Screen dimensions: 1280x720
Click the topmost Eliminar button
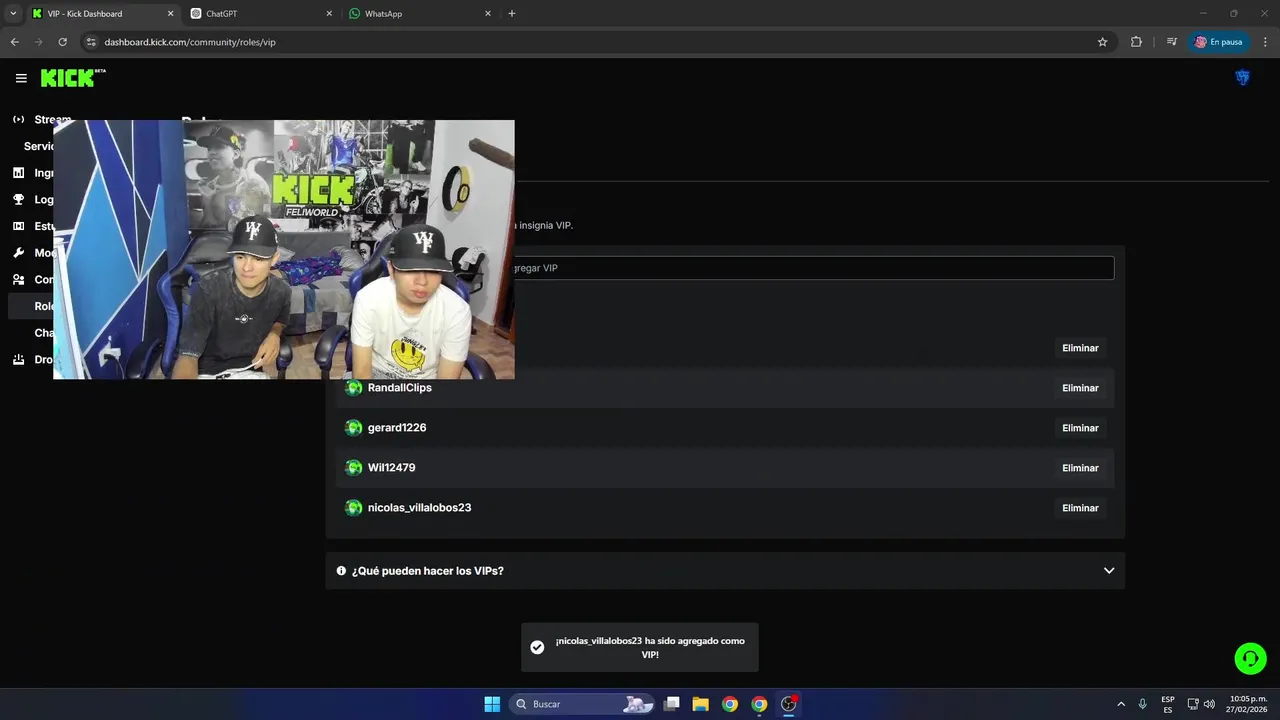click(x=1080, y=348)
